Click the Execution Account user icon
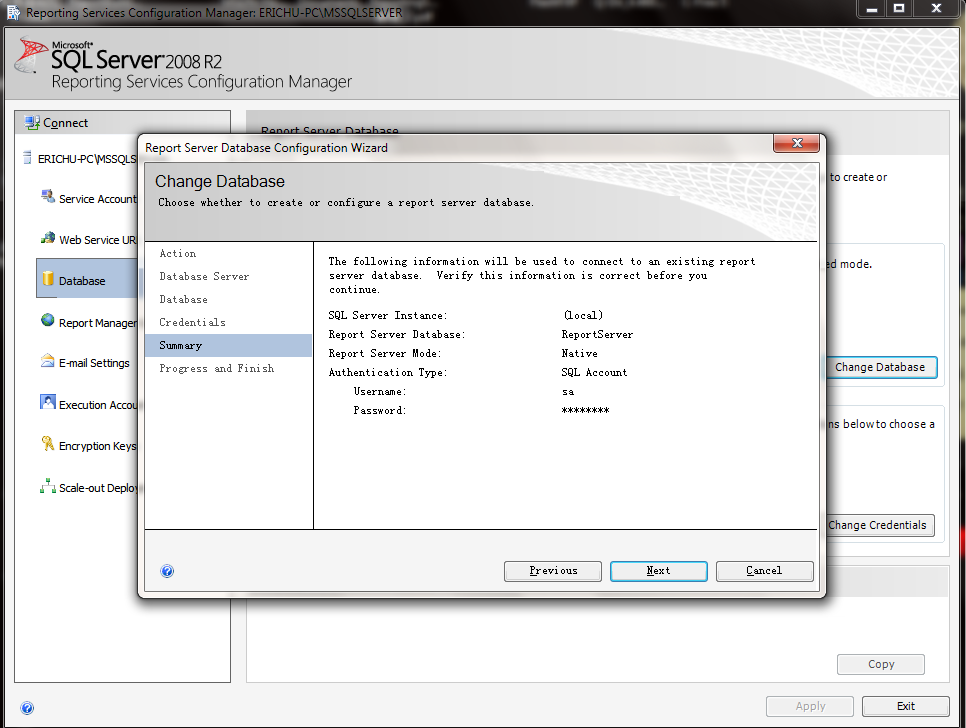Screen dimensions: 966x728 (47, 402)
